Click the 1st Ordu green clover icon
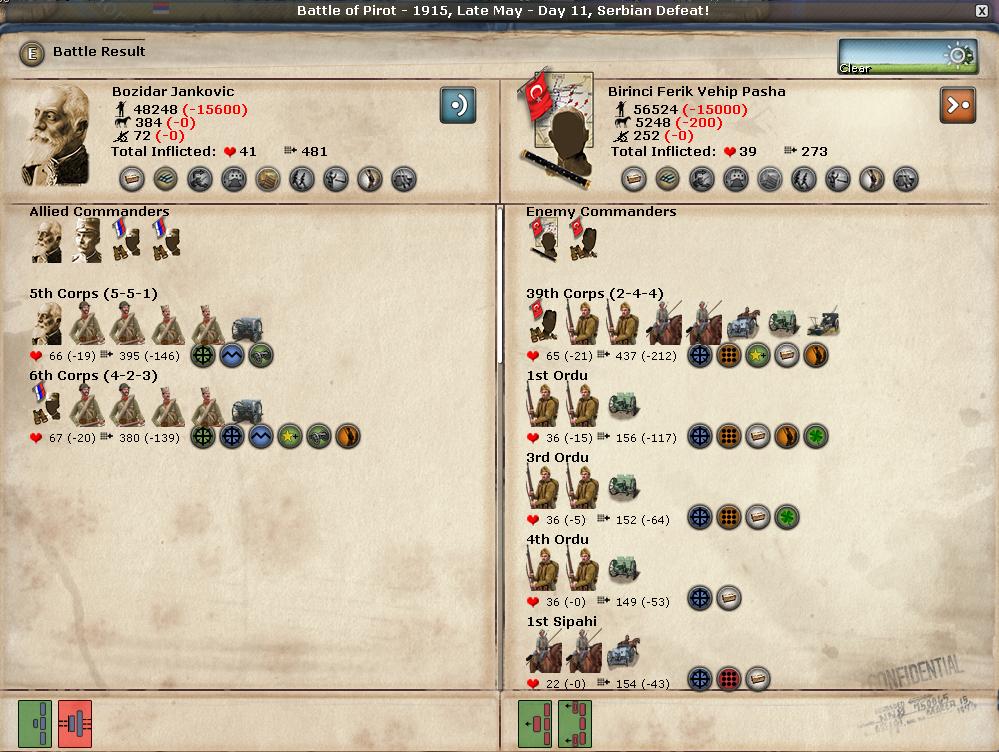 (x=816, y=437)
